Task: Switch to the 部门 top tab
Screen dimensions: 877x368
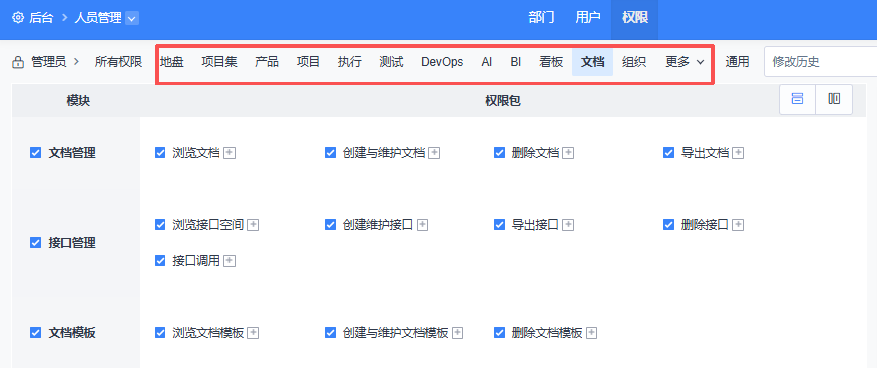Action: click(x=541, y=18)
